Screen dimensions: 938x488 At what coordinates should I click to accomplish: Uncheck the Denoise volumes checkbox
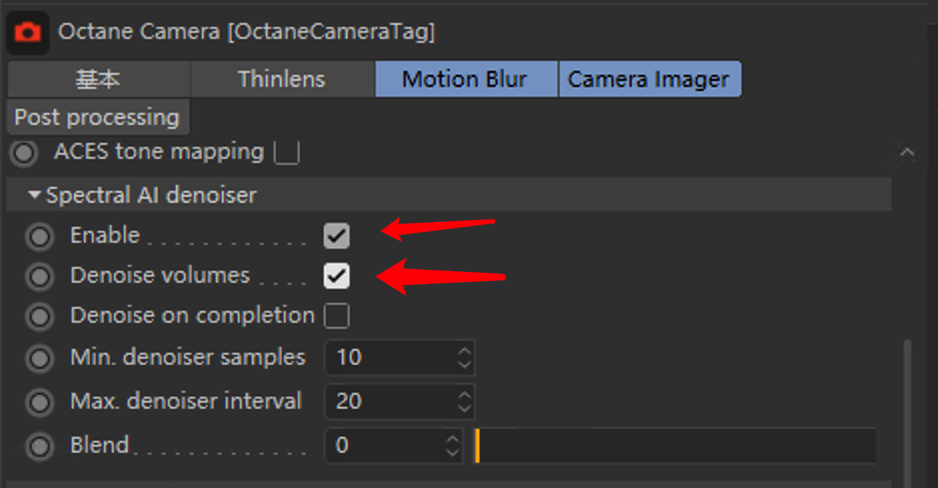[x=336, y=276]
